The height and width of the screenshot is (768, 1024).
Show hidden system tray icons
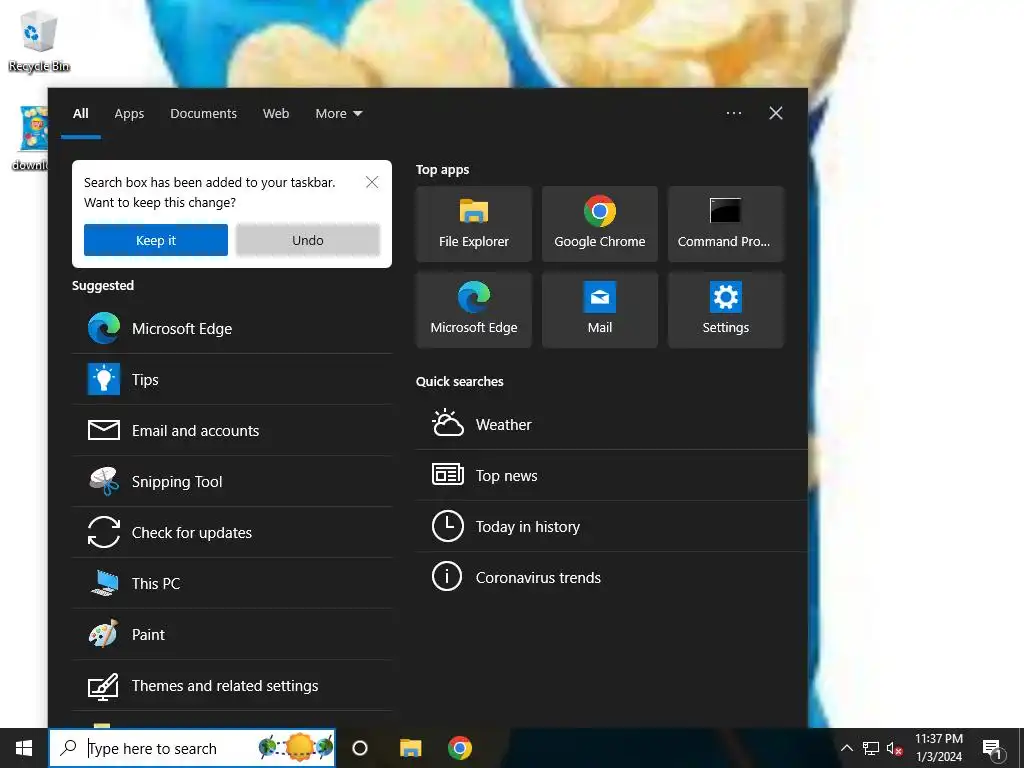[x=846, y=748]
